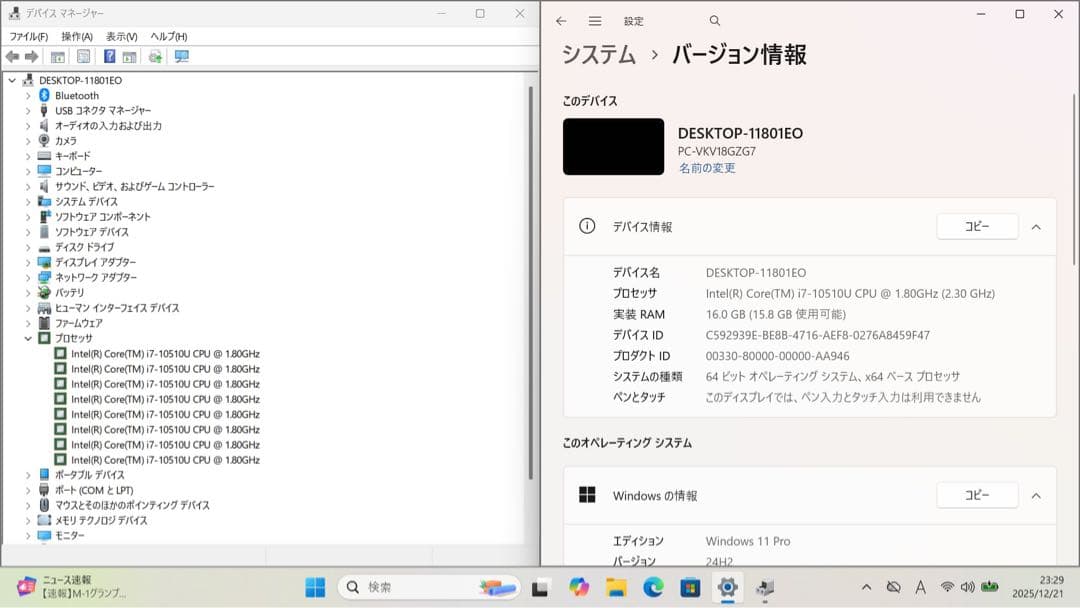This screenshot has height=608, width=1080.
Task: Select the first Intel i7-10510U processor entry
Action: click(150, 353)
